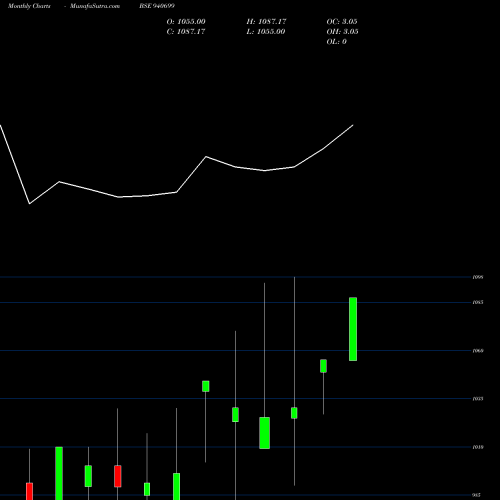Screen dimensions: 500x500
Task: Click the fourth price axis label from top
Action: 478,399
